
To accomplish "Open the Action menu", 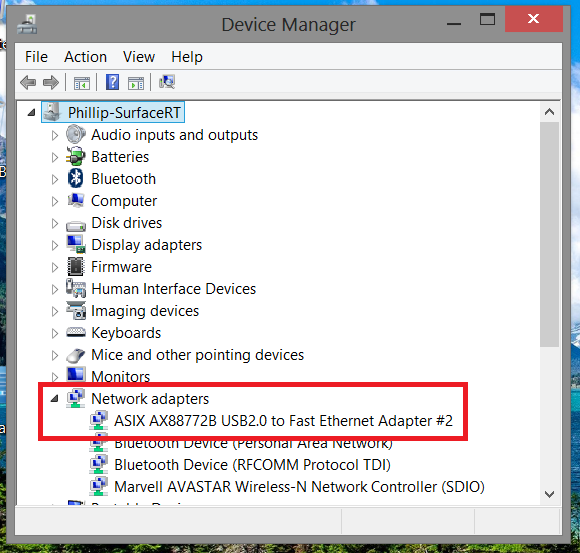I will (85, 57).
